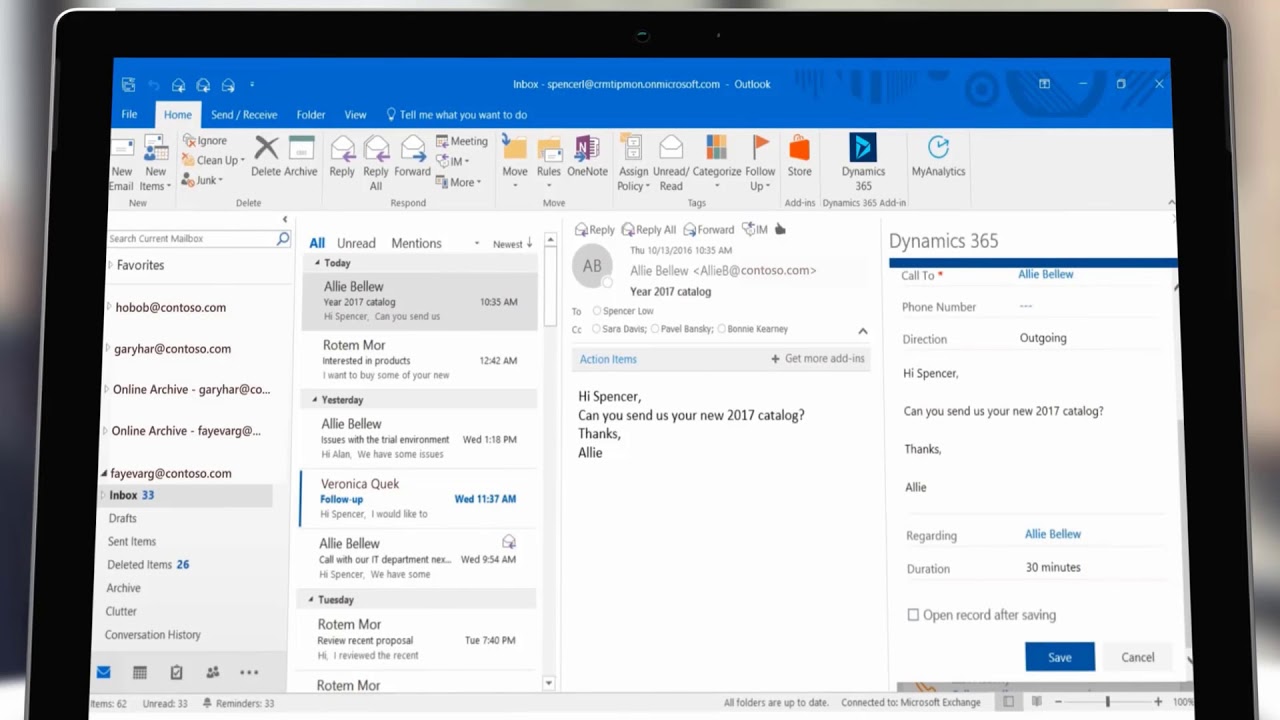
Task: Click the search magnifier icon
Action: [x=283, y=239]
